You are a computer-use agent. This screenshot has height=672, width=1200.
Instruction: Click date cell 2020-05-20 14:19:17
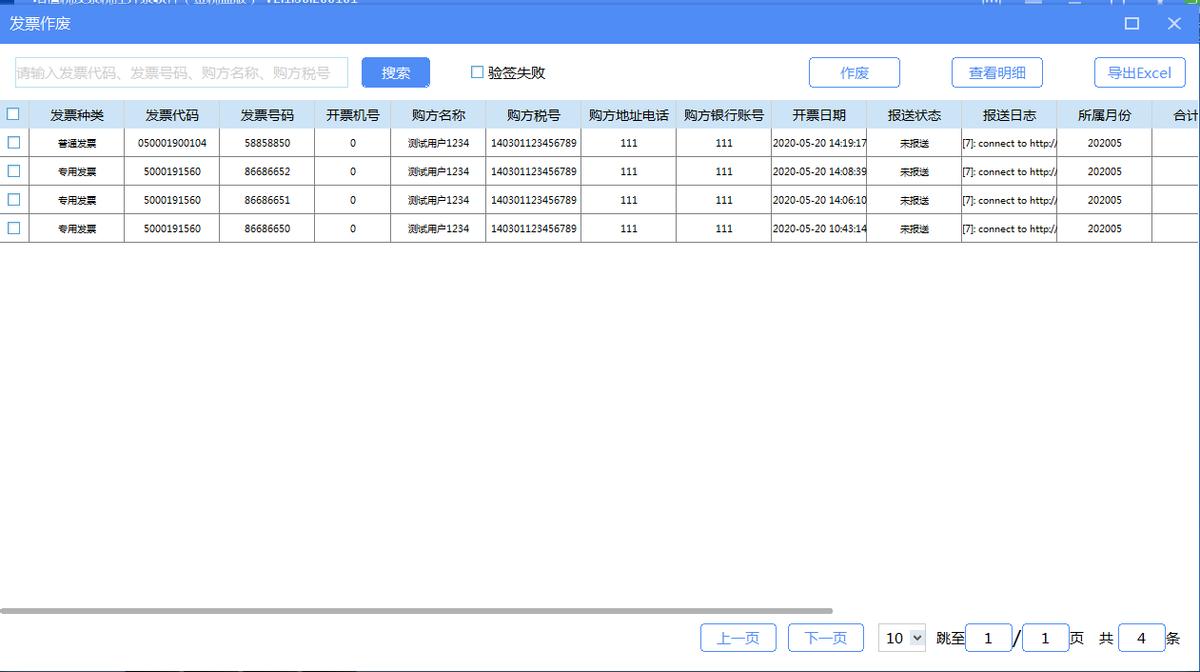pyautogui.click(x=819, y=143)
